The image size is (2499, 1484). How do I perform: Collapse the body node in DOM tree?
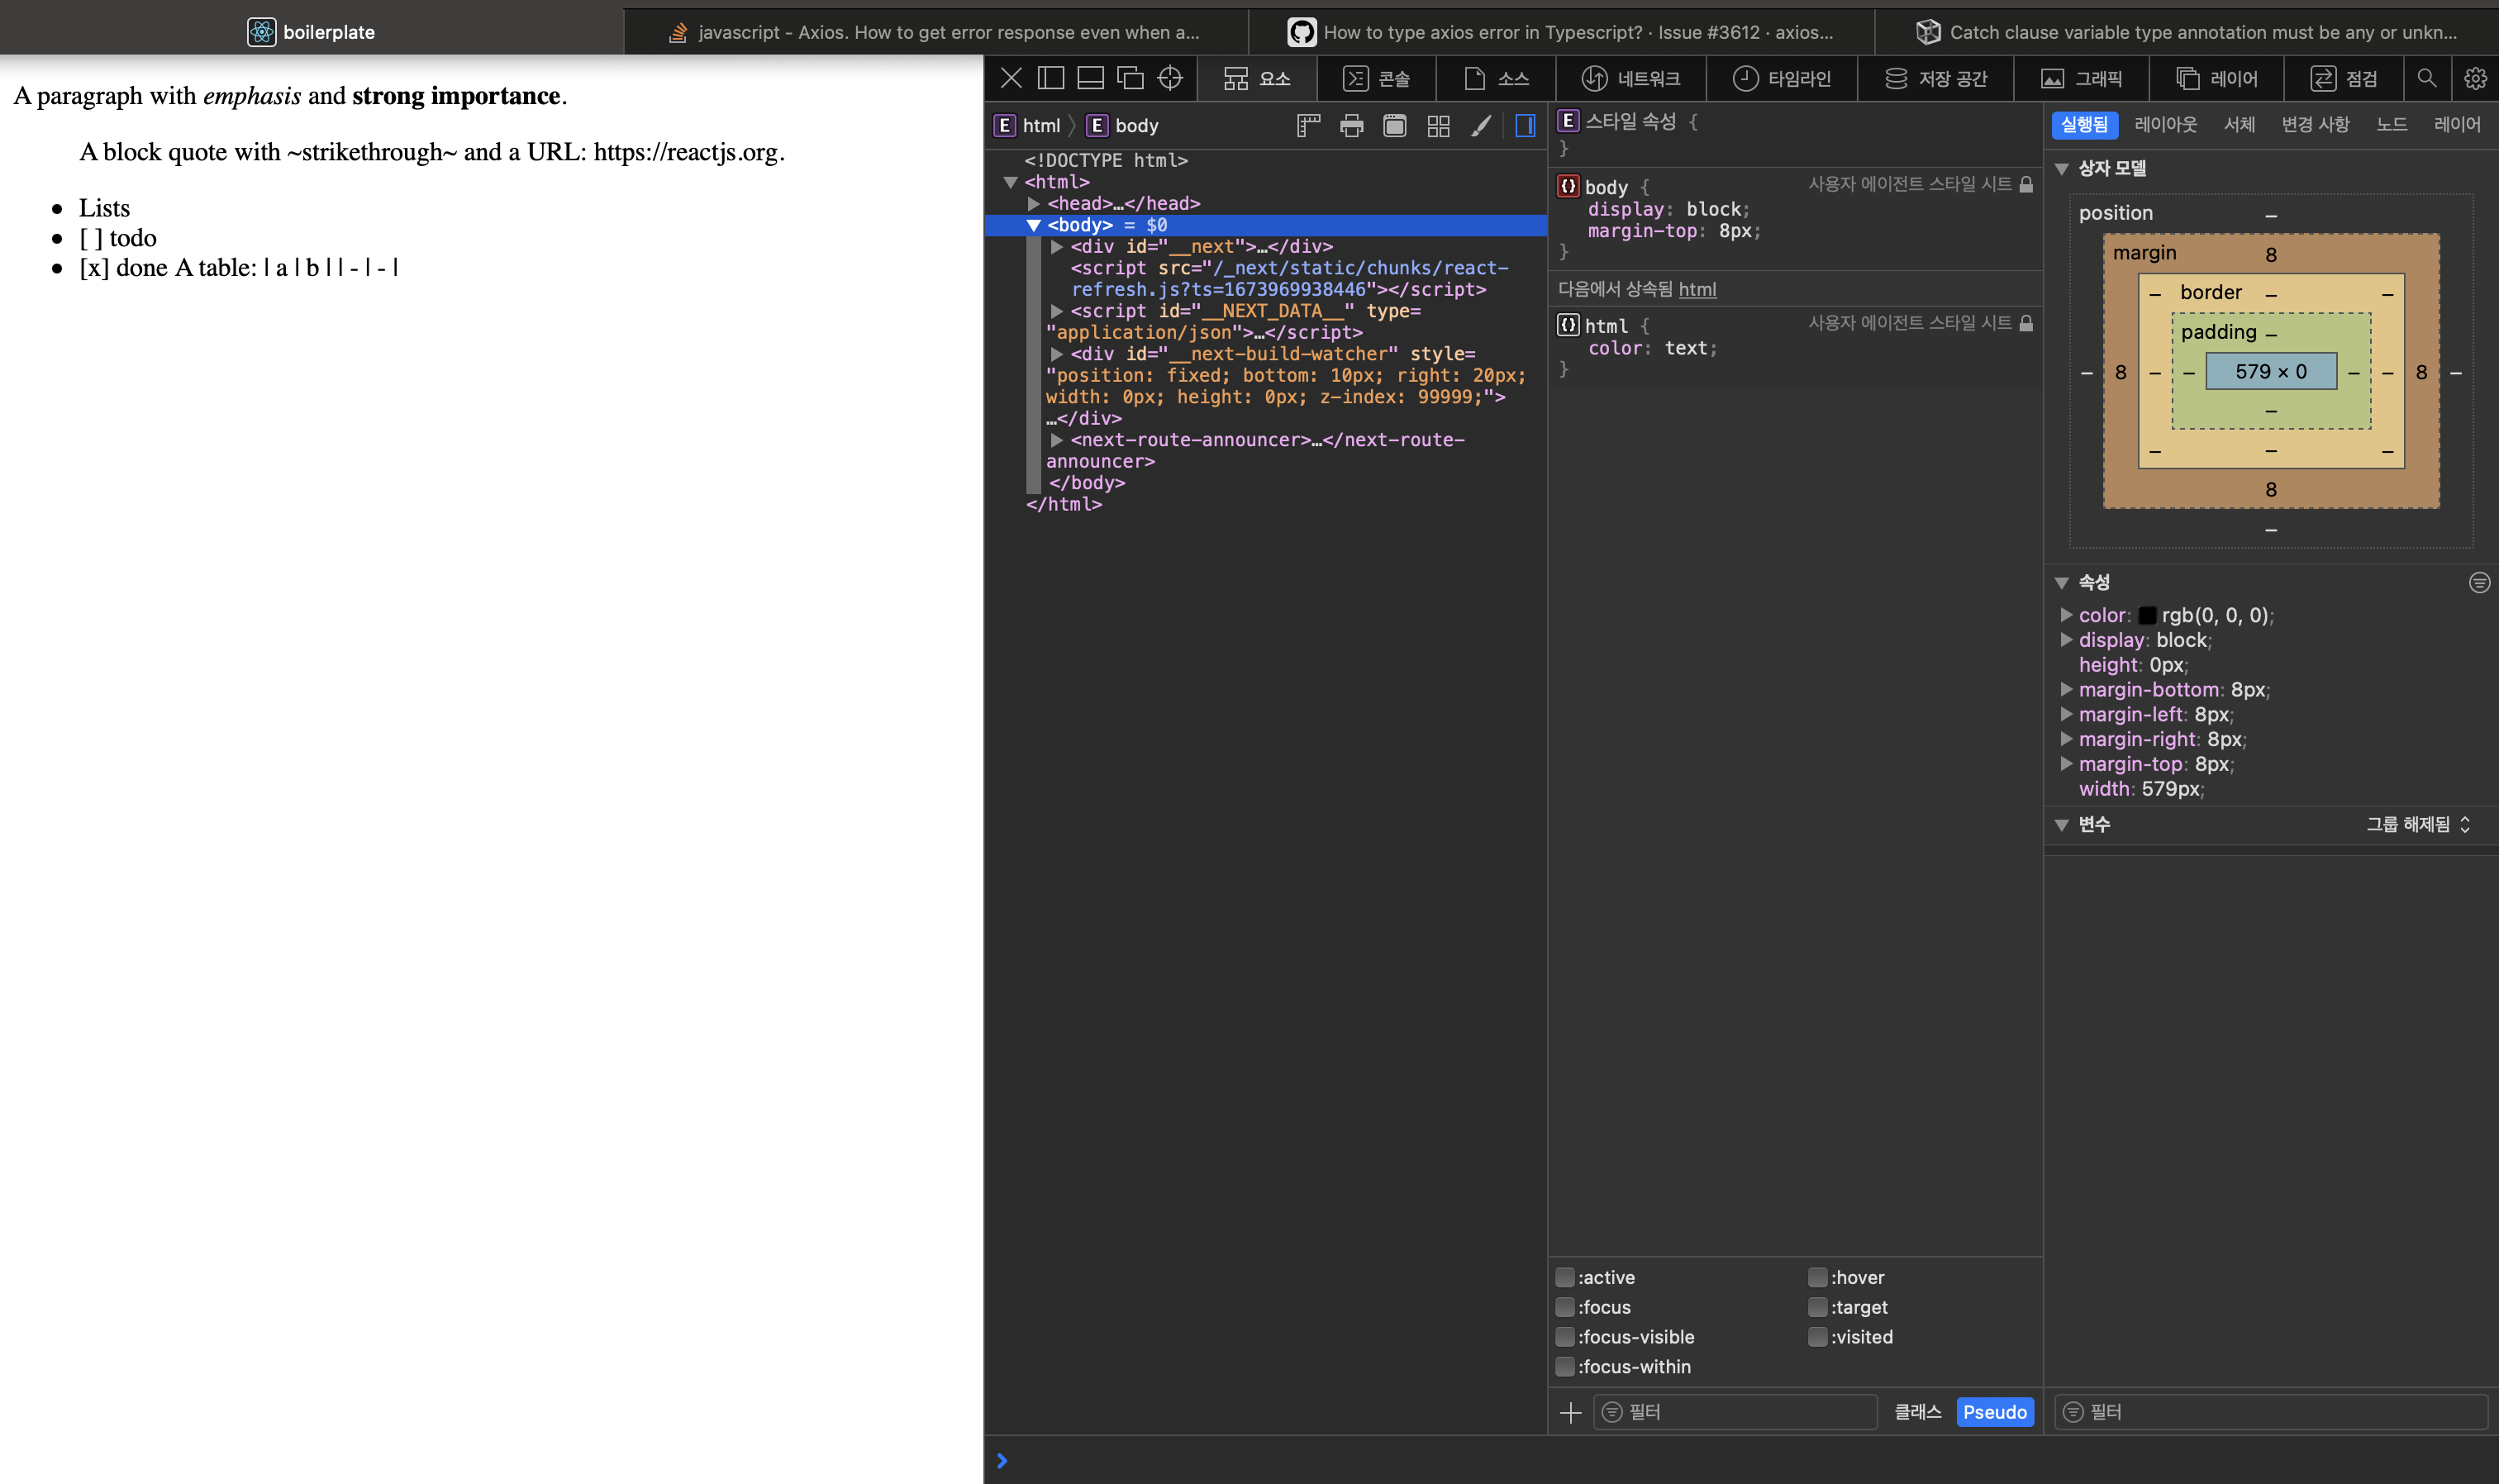[1033, 225]
